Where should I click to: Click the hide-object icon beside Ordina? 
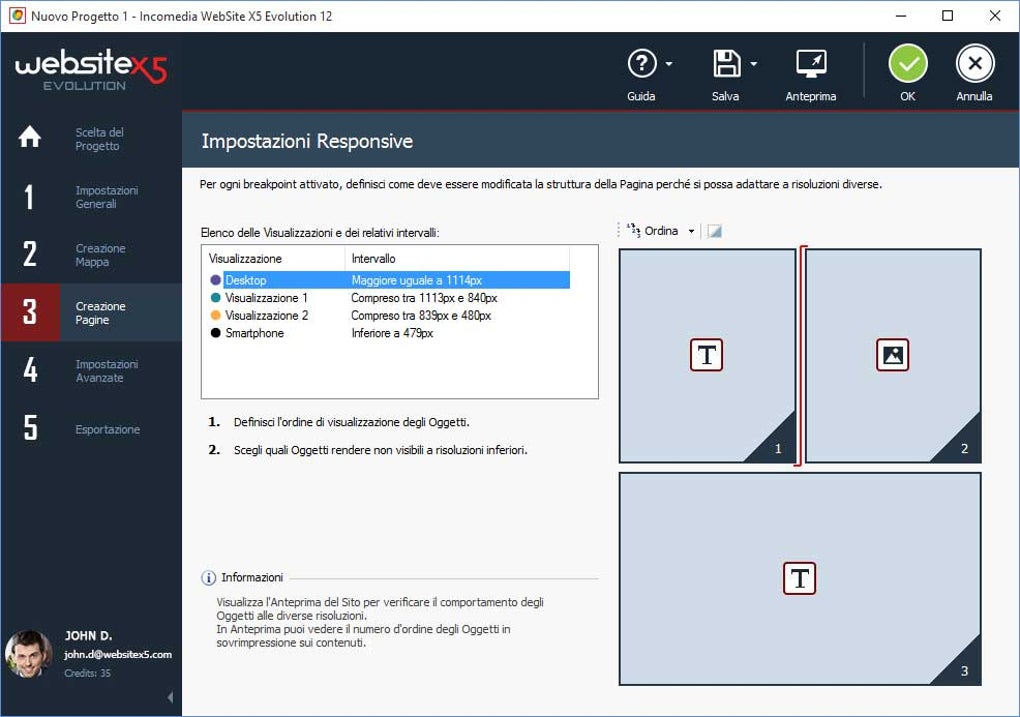point(714,230)
